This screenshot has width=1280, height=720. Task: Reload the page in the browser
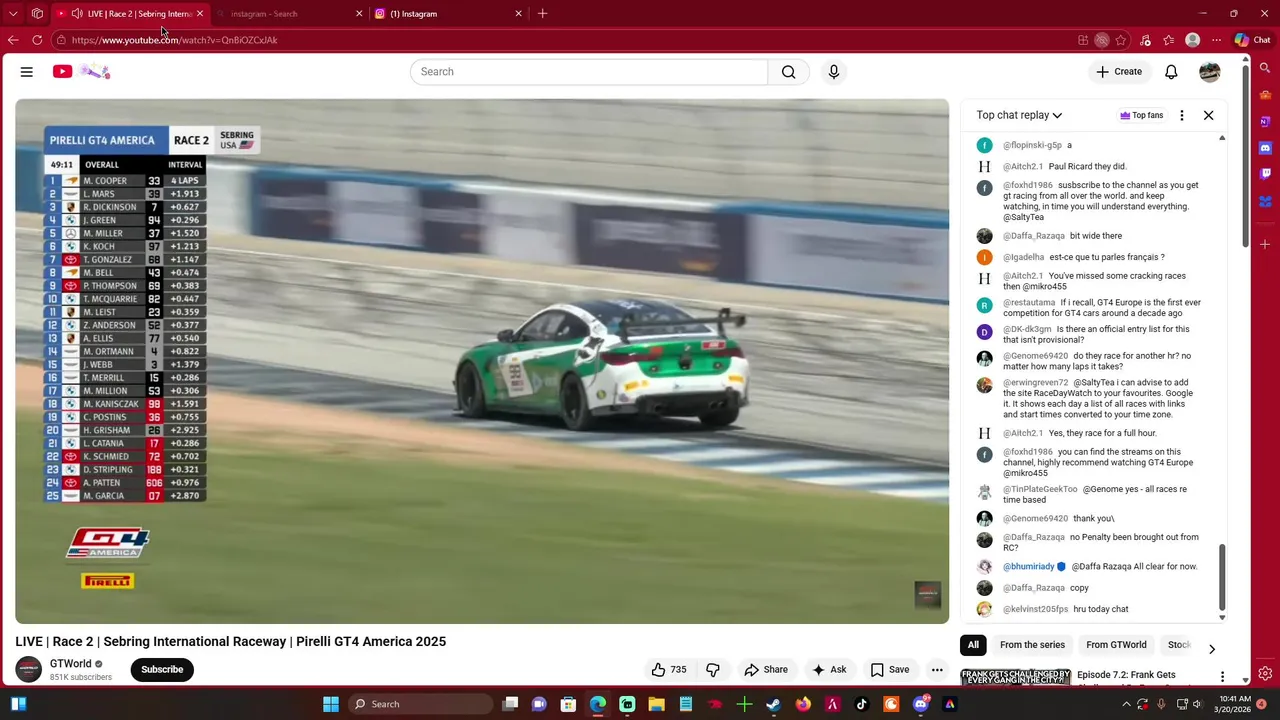click(x=37, y=40)
